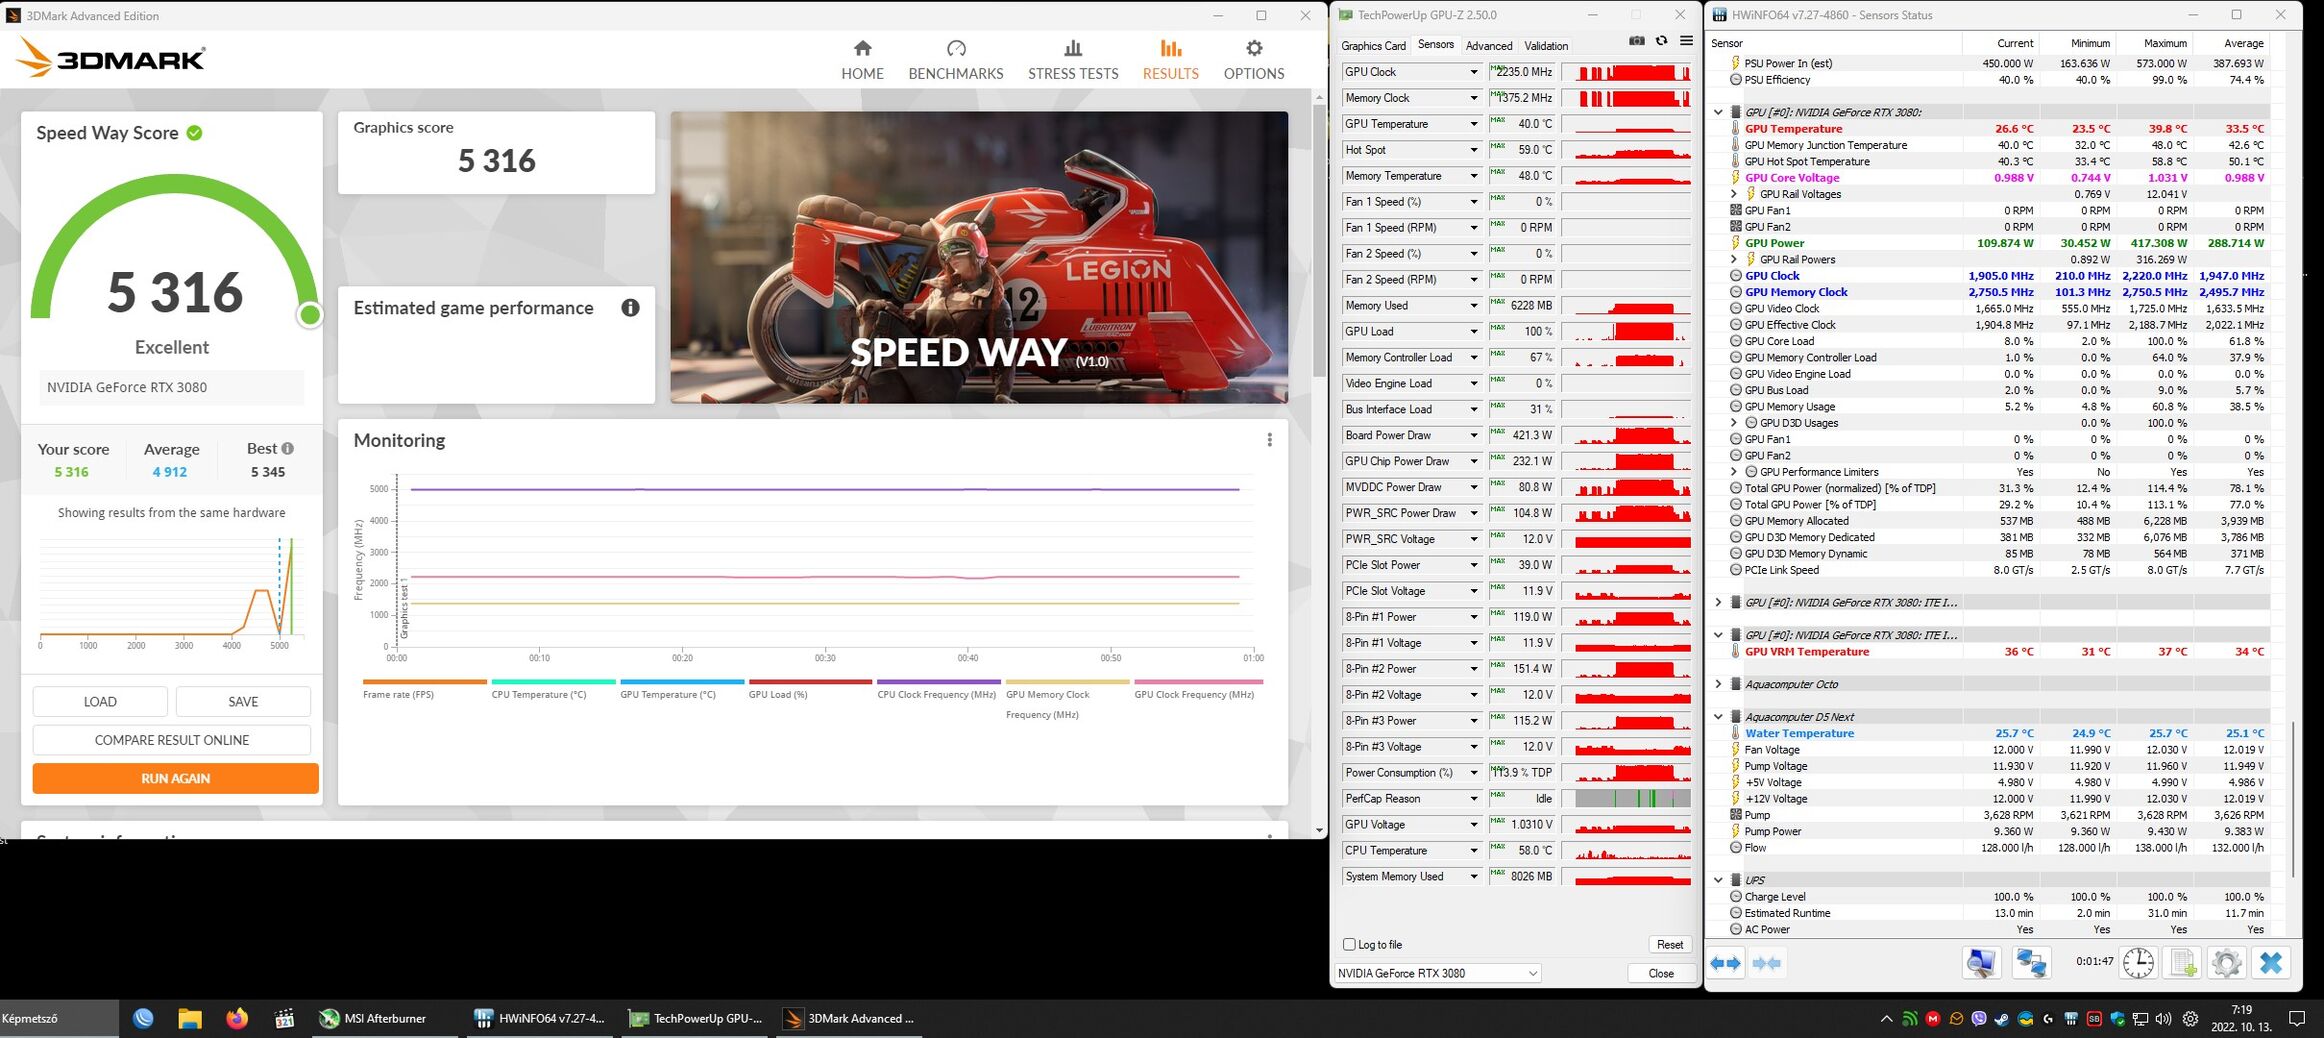Collapse the Aquacomputer D5 Next sensor group
Viewport: 2324px width, 1038px height.
[x=1718, y=717]
